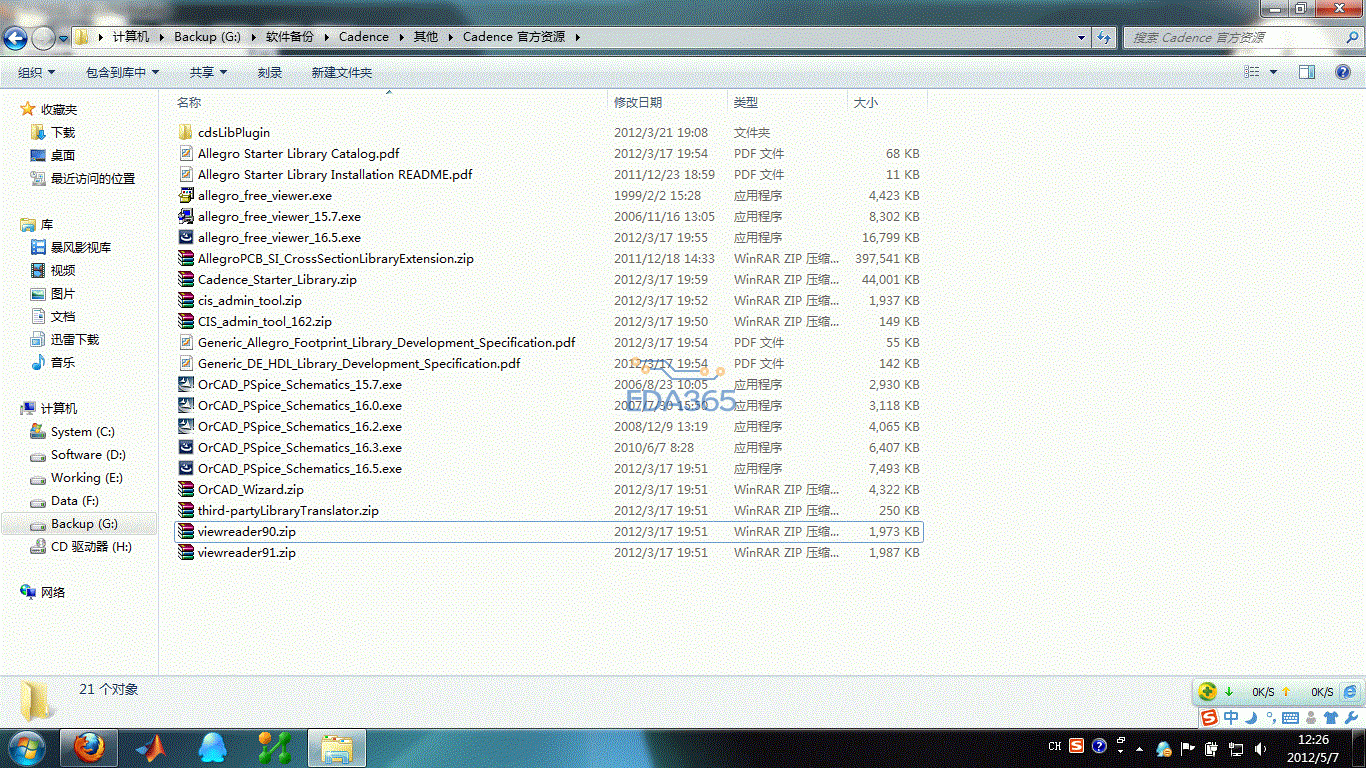Open the recent pages dropdown arrow
The width and height of the screenshot is (1366, 768).
(63, 38)
